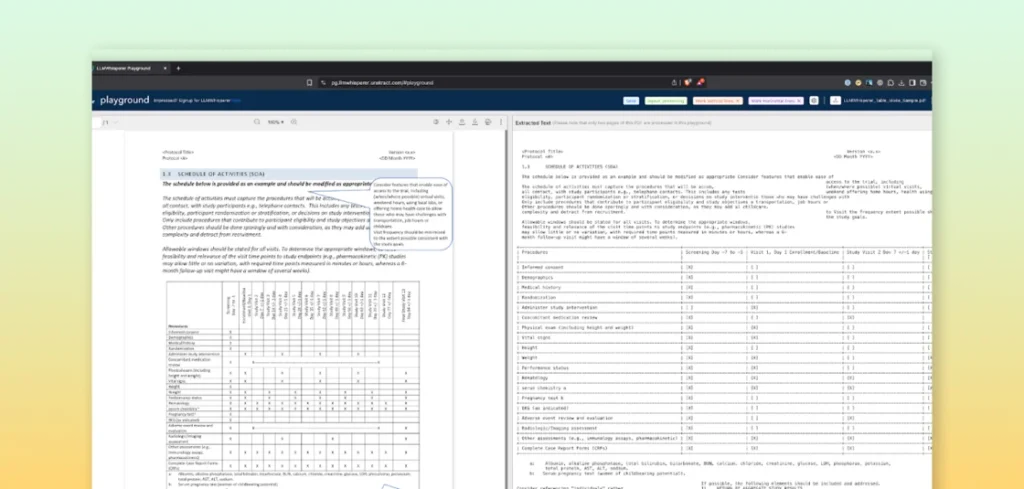Open the 100% zoom level dropdown
Image resolution: width=1024 pixels, height=489 pixels.
coord(276,122)
